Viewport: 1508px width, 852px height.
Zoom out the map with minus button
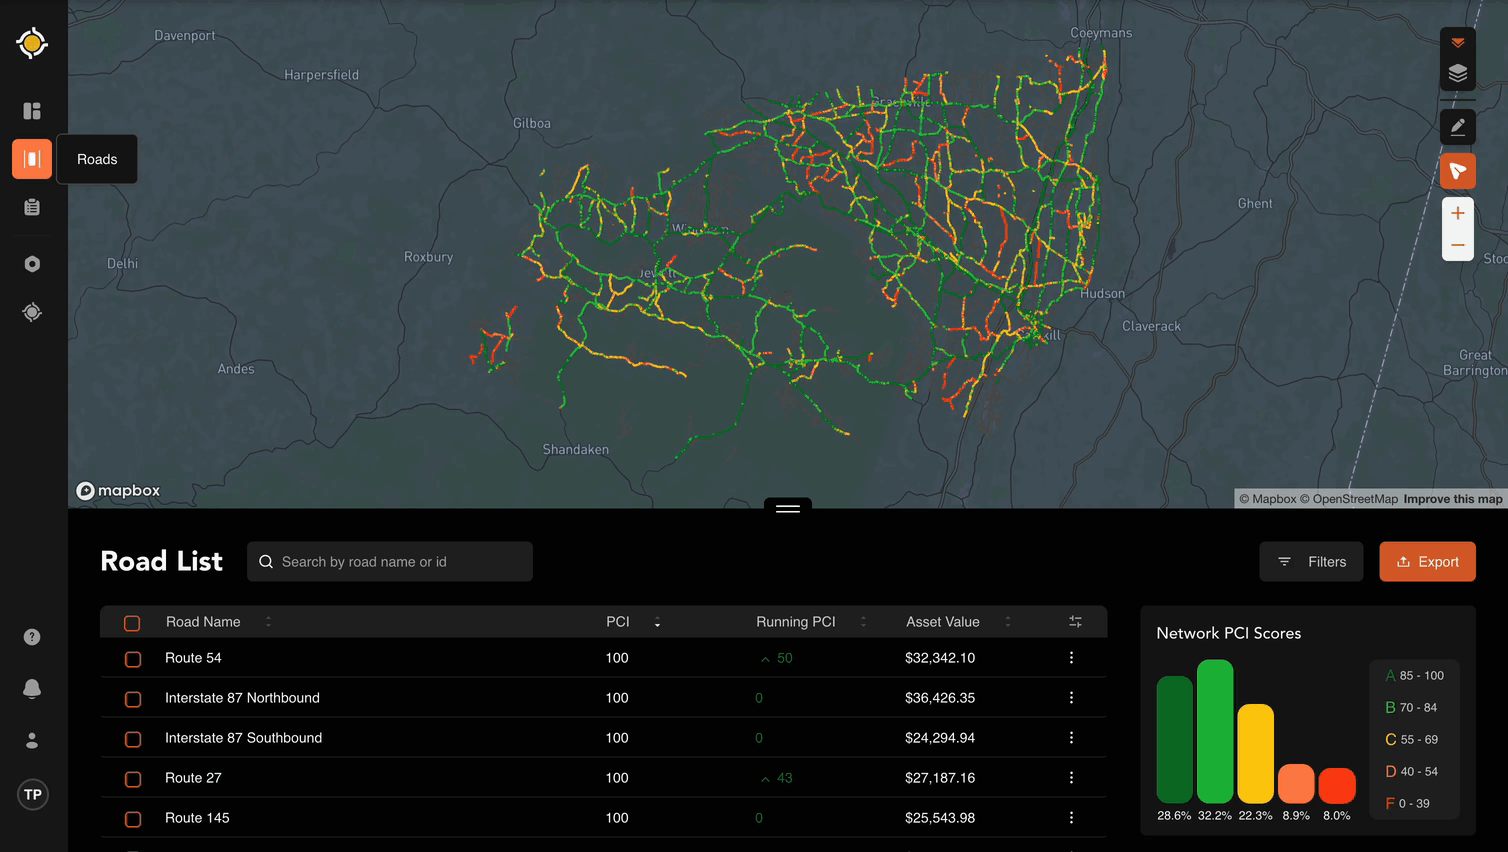pyautogui.click(x=1457, y=245)
